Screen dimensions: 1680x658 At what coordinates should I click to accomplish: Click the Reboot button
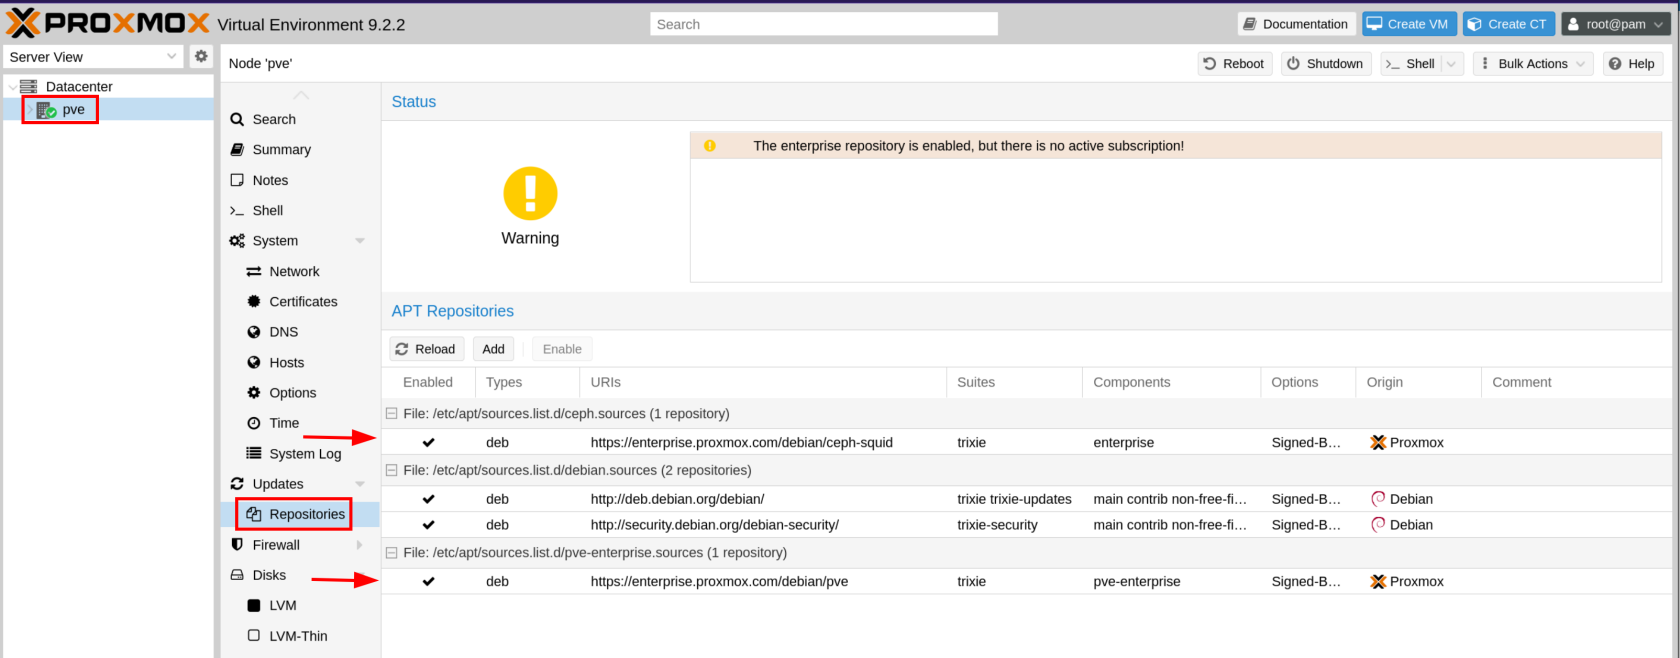pos(1234,64)
